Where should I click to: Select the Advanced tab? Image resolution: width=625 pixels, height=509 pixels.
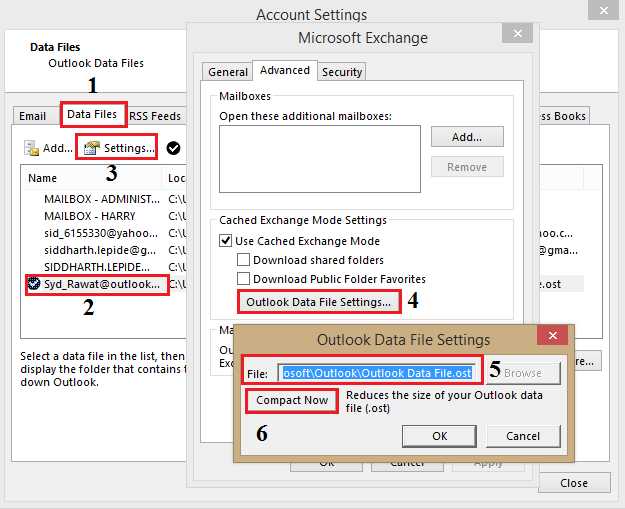click(285, 71)
